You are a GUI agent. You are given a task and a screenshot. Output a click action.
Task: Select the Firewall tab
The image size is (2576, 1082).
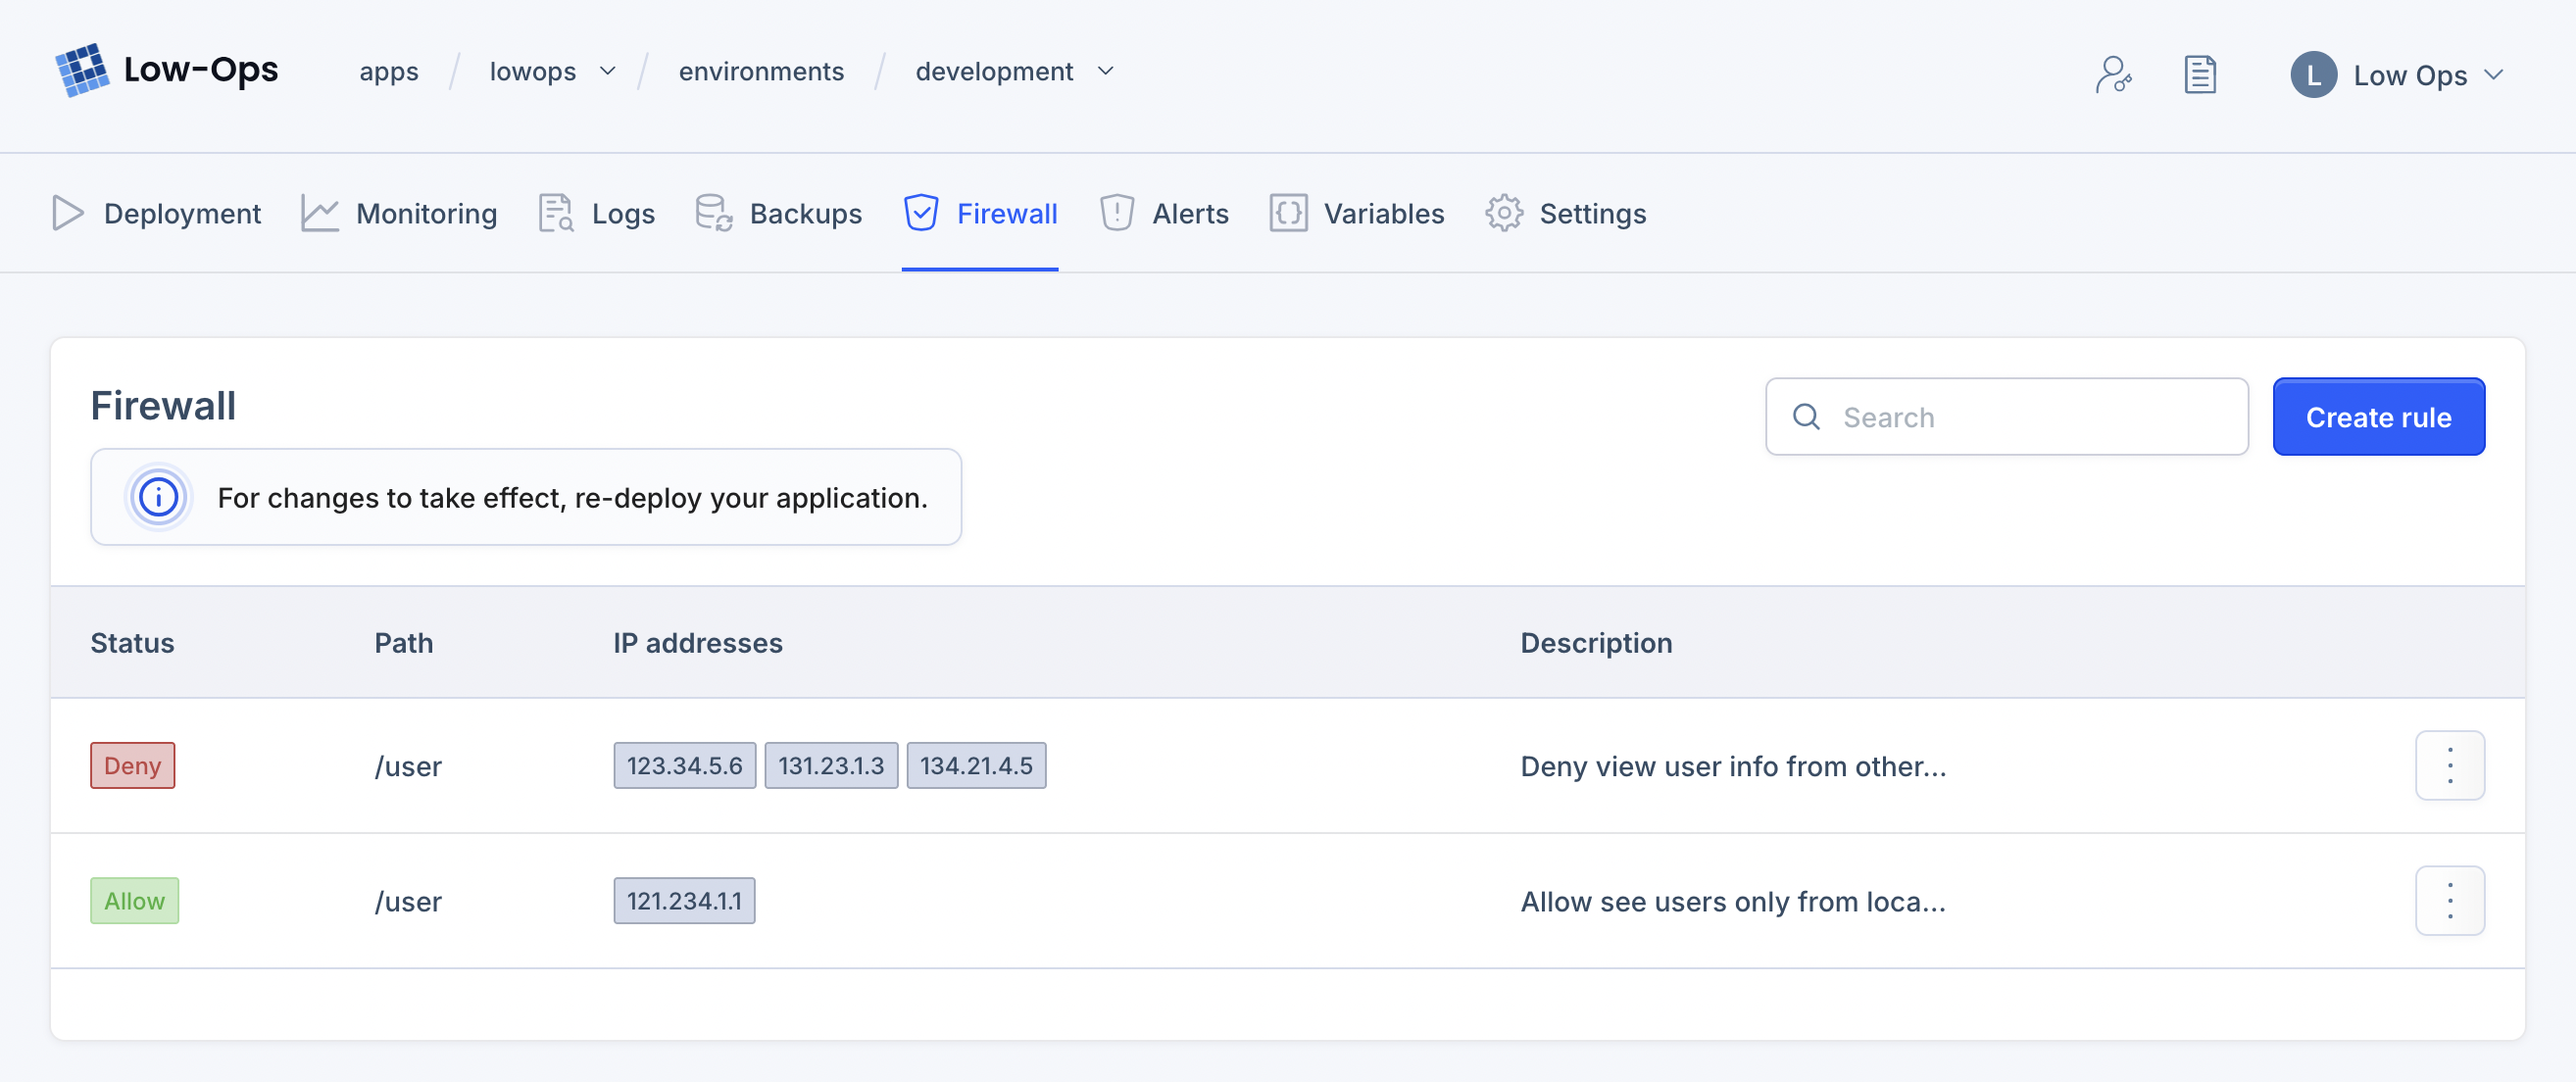pyautogui.click(x=980, y=213)
